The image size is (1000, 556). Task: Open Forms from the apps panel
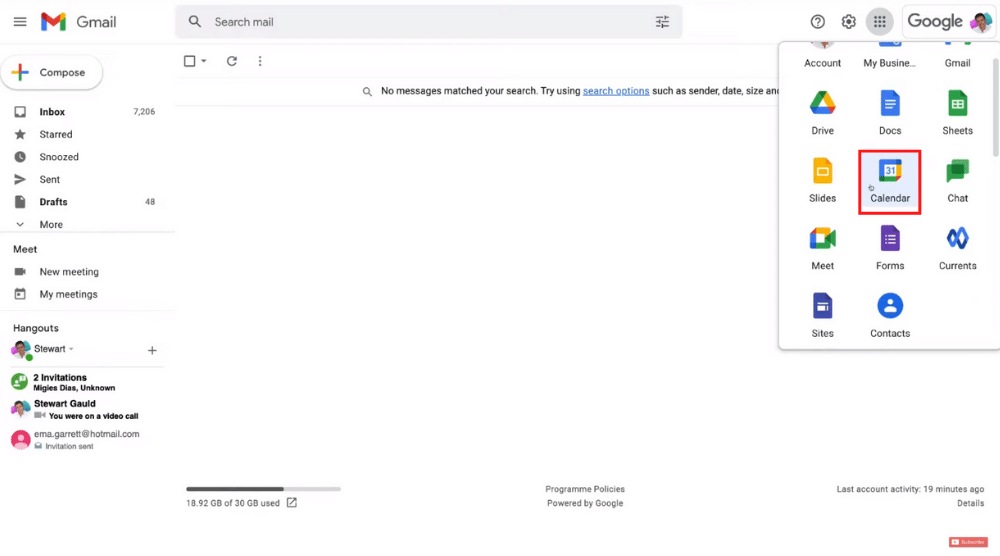[x=890, y=248]
